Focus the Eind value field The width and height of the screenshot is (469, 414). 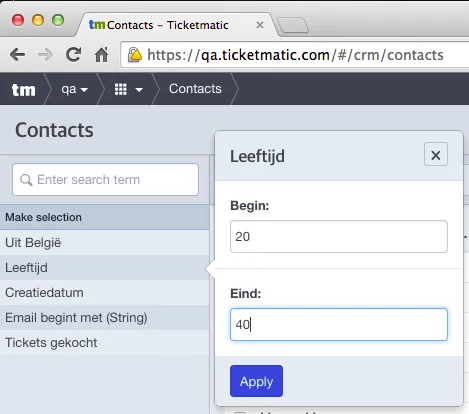(339, 324)
